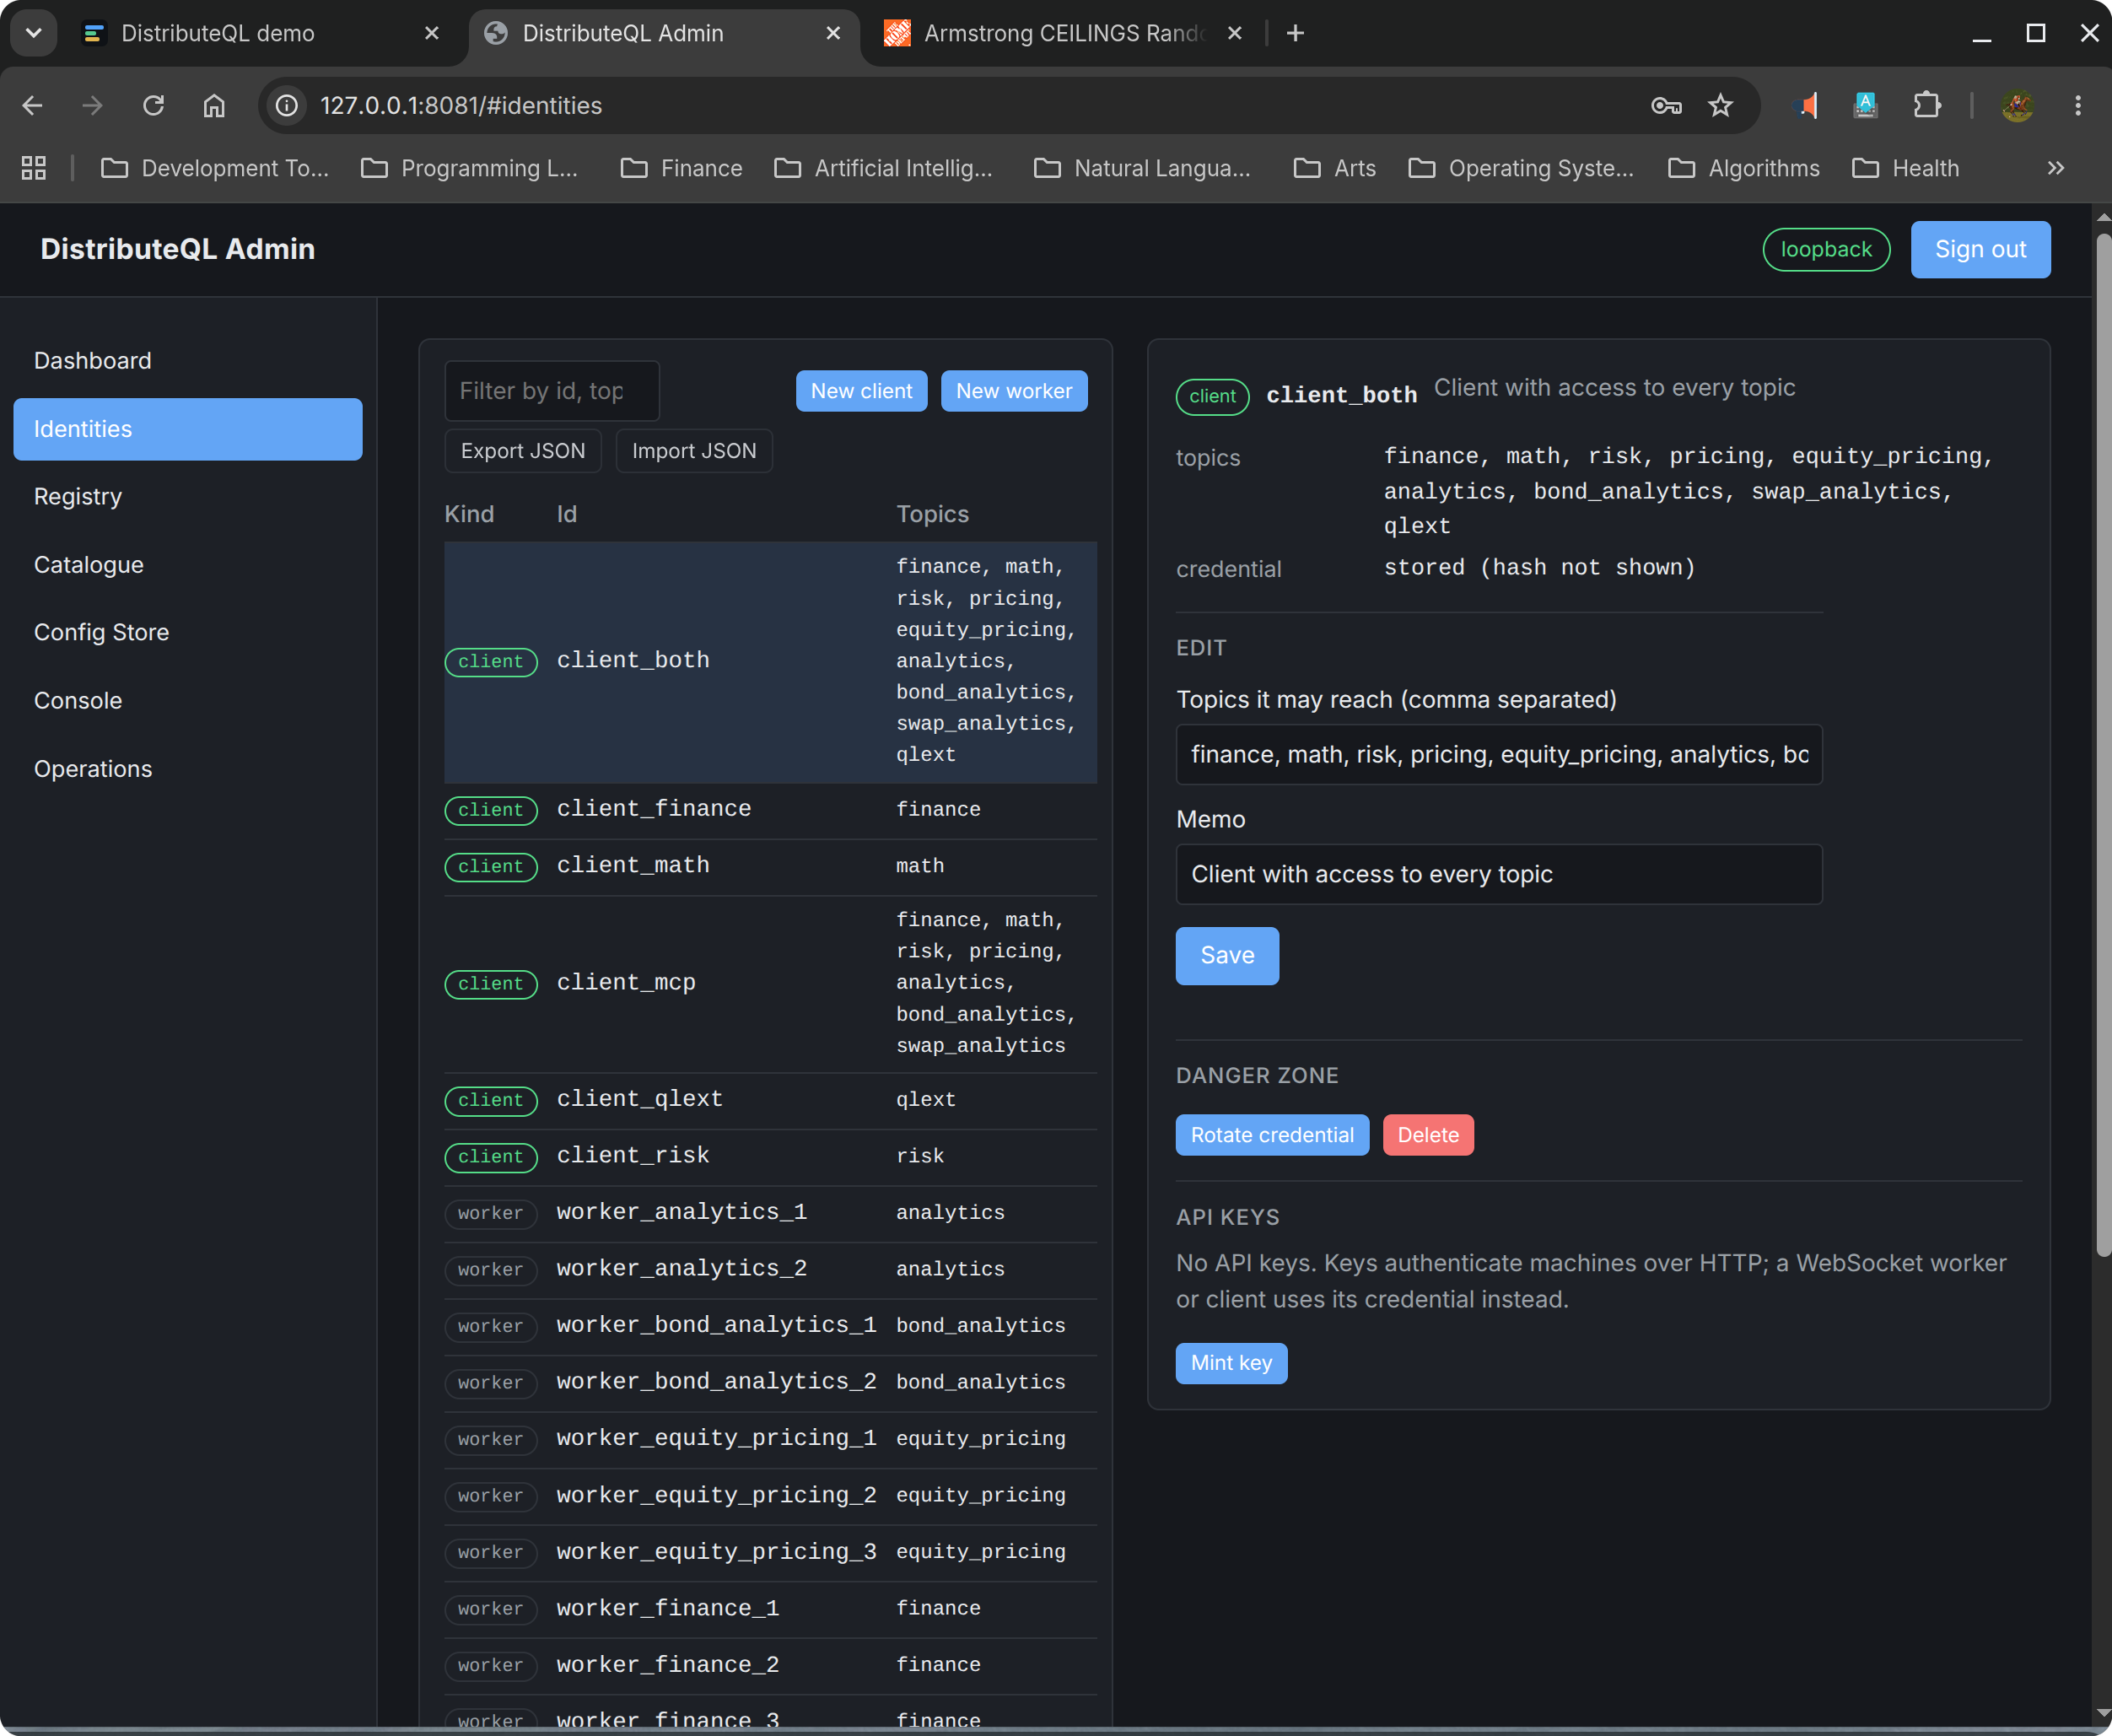Screen dimensions: 2112x1736
Task: Create a New worker
Action: [x=1014, y=391]
